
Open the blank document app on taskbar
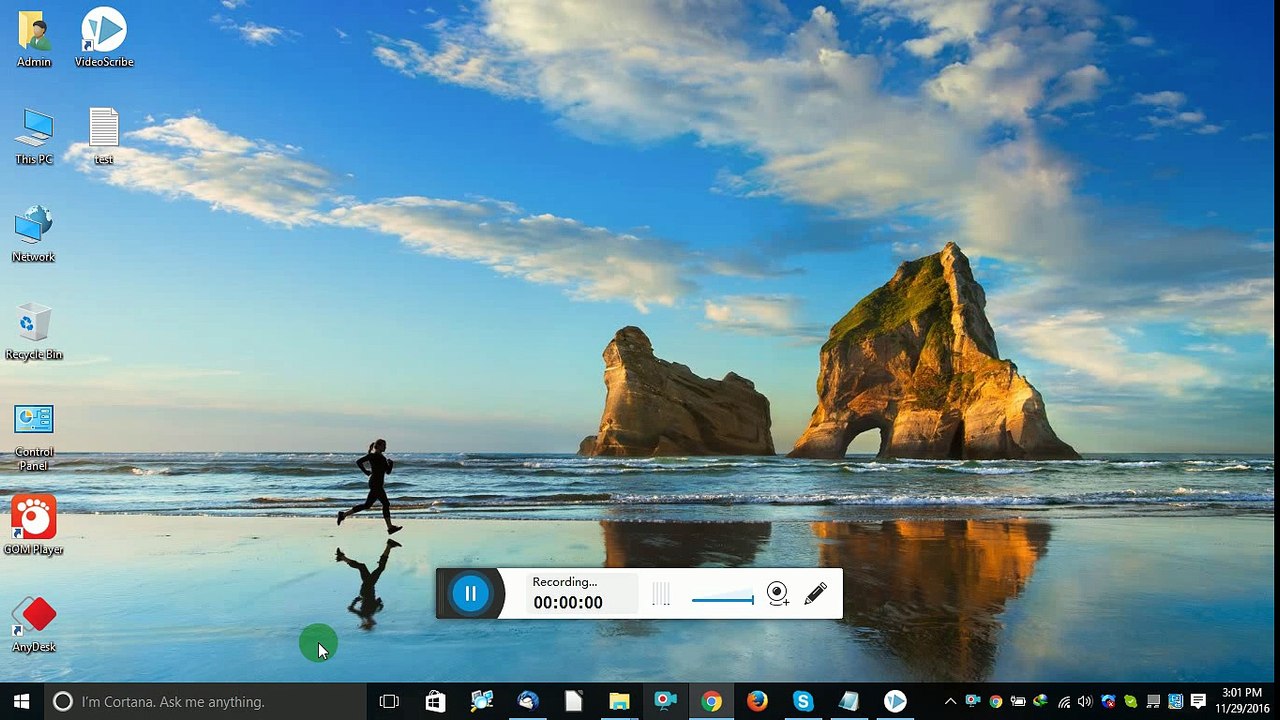(x=573, y=702)
